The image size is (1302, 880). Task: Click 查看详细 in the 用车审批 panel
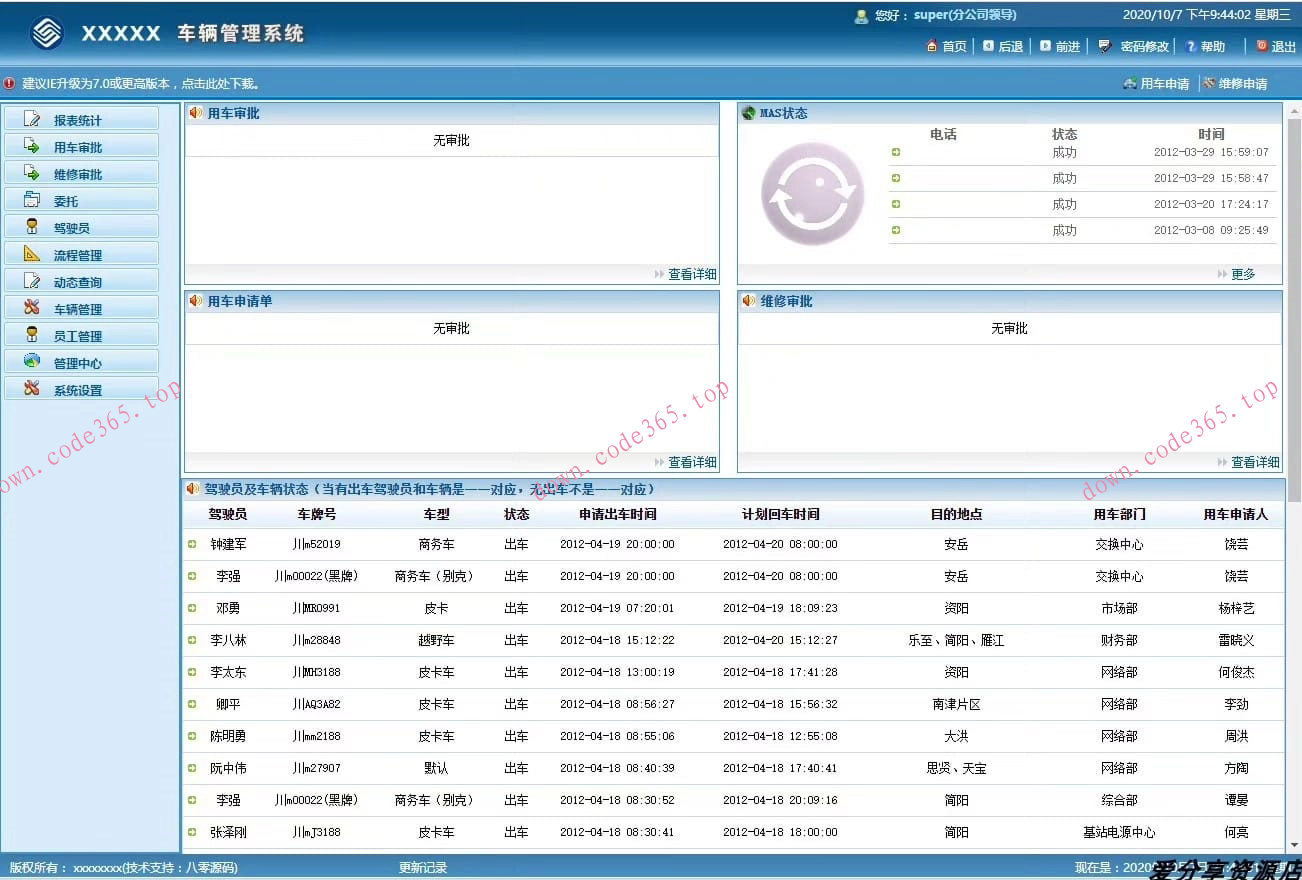click(692, 274)
